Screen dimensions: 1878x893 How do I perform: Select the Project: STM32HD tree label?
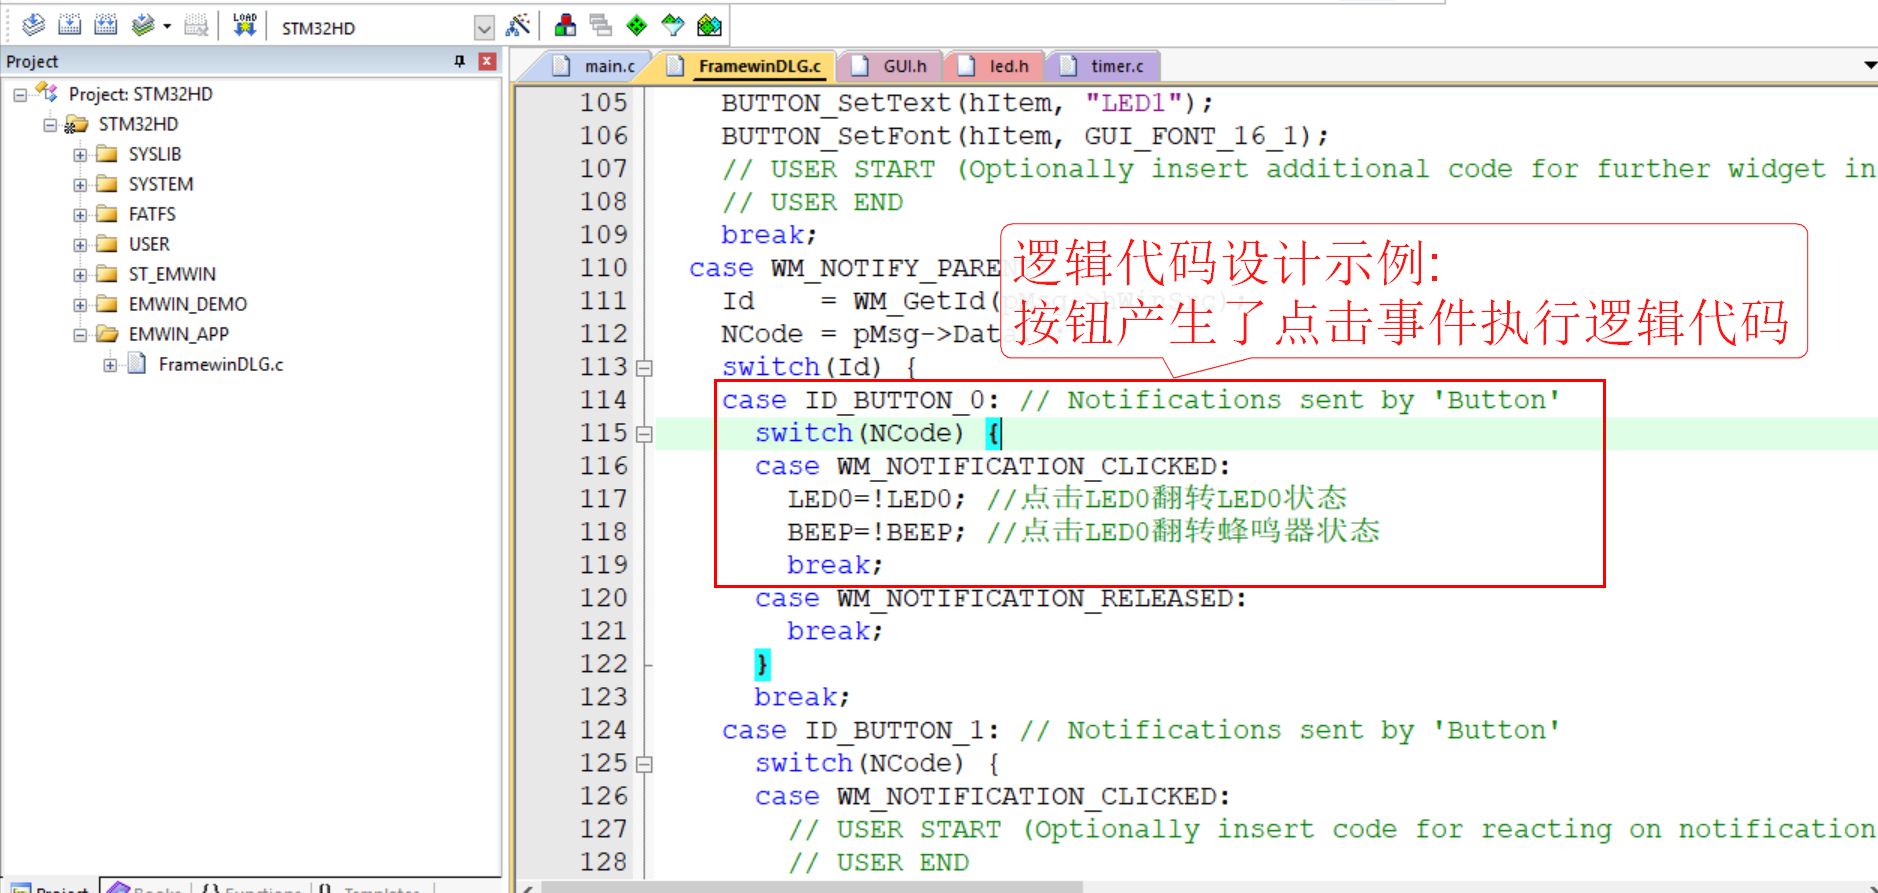point(140,94)
